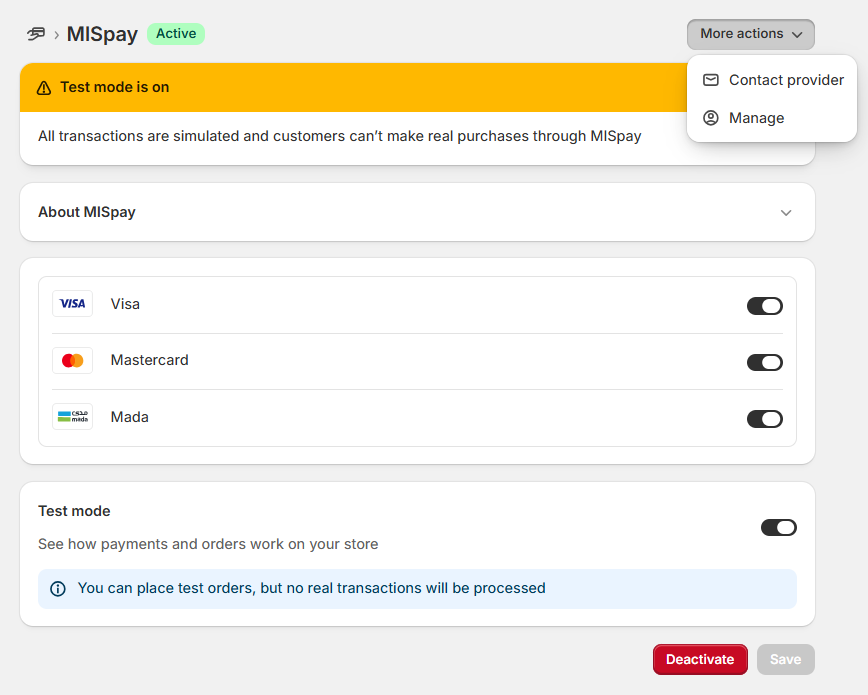Click the profile icon beside Manage
The height and width of the screenshot is (695, 868).
[x=711, y=118]
